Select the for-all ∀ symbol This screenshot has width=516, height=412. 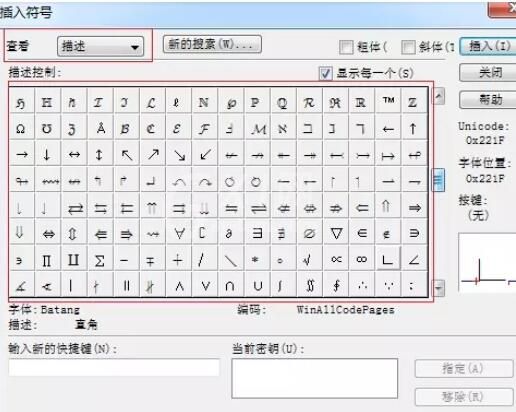click(x=179, y=233)
